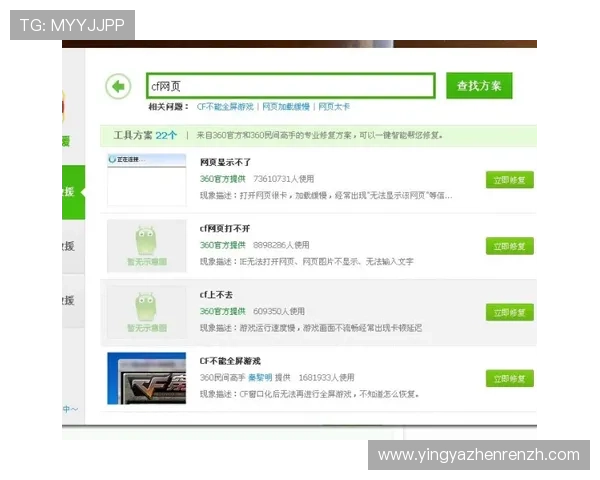This screenshot has height=480, width=600.
Task: Click 立即修复 for CF不能全屏游戏 row
Action: 510,379
